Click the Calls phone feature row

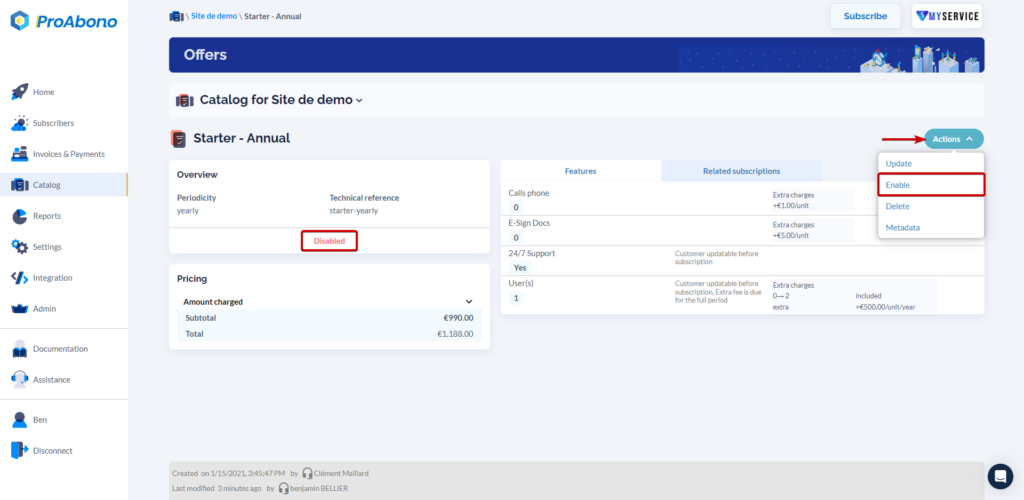coord(742,201)
